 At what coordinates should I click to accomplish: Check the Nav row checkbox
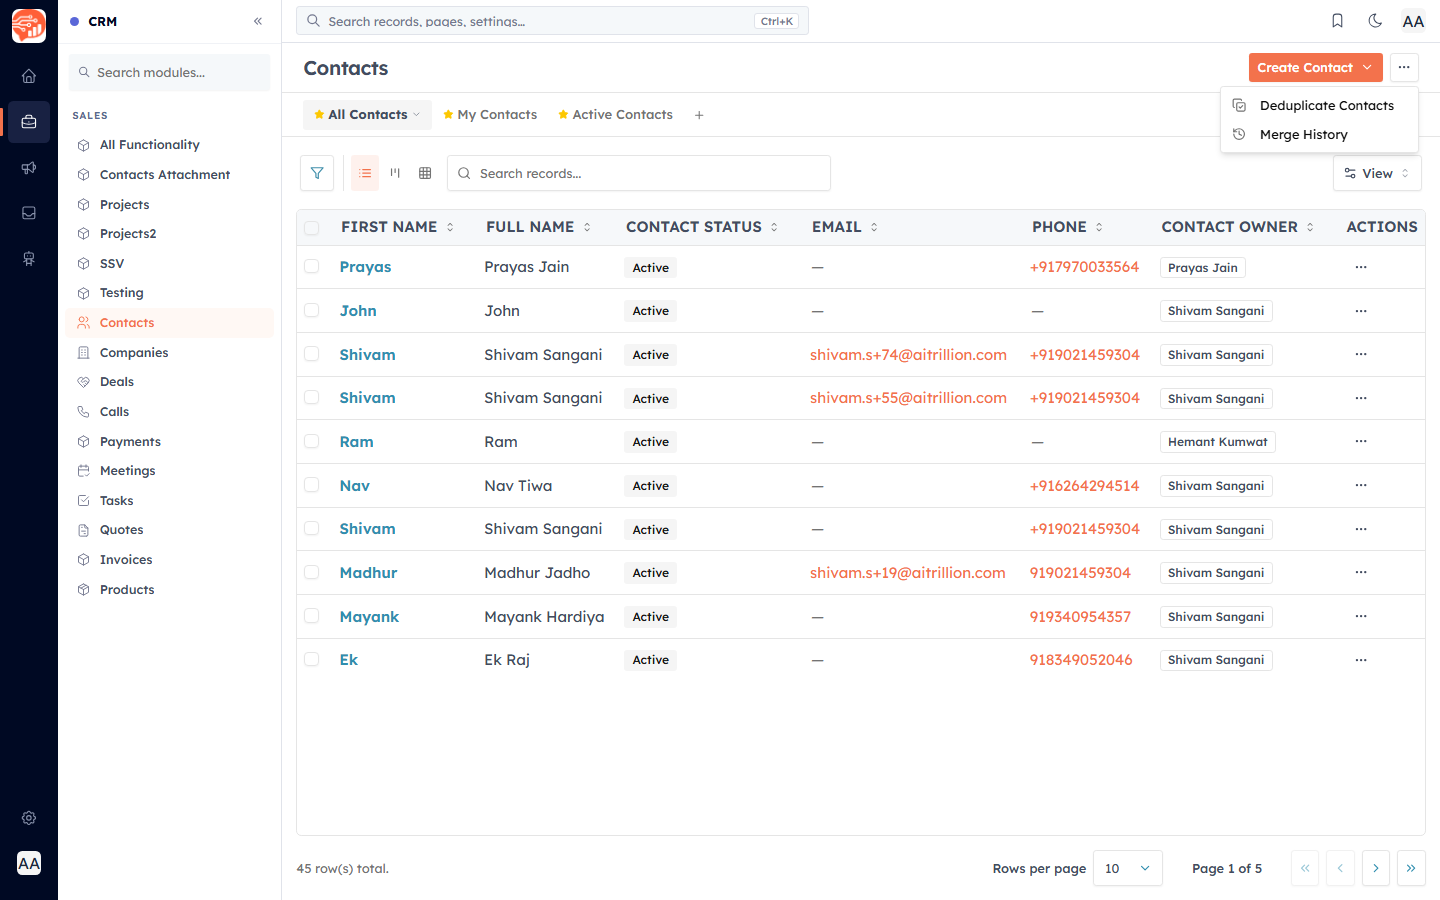(x=312, y=485)
